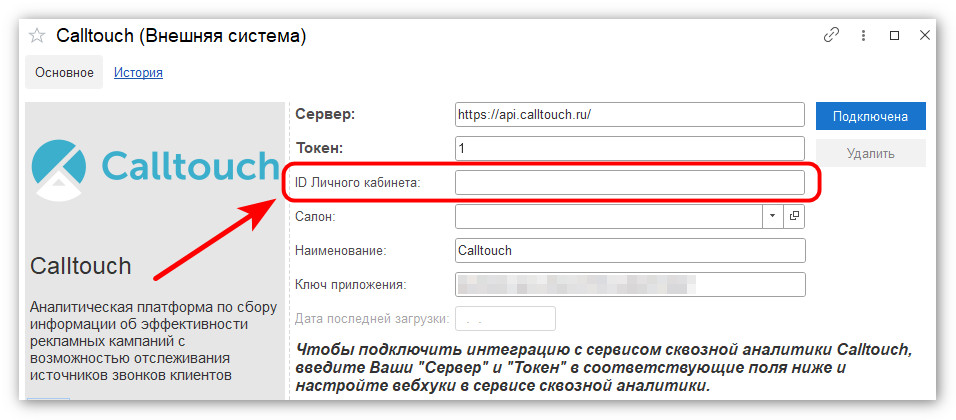Screen dimensions: 956x420
Task: Click the Аналитическая платформа description text
Action: [x=153, y=340]
